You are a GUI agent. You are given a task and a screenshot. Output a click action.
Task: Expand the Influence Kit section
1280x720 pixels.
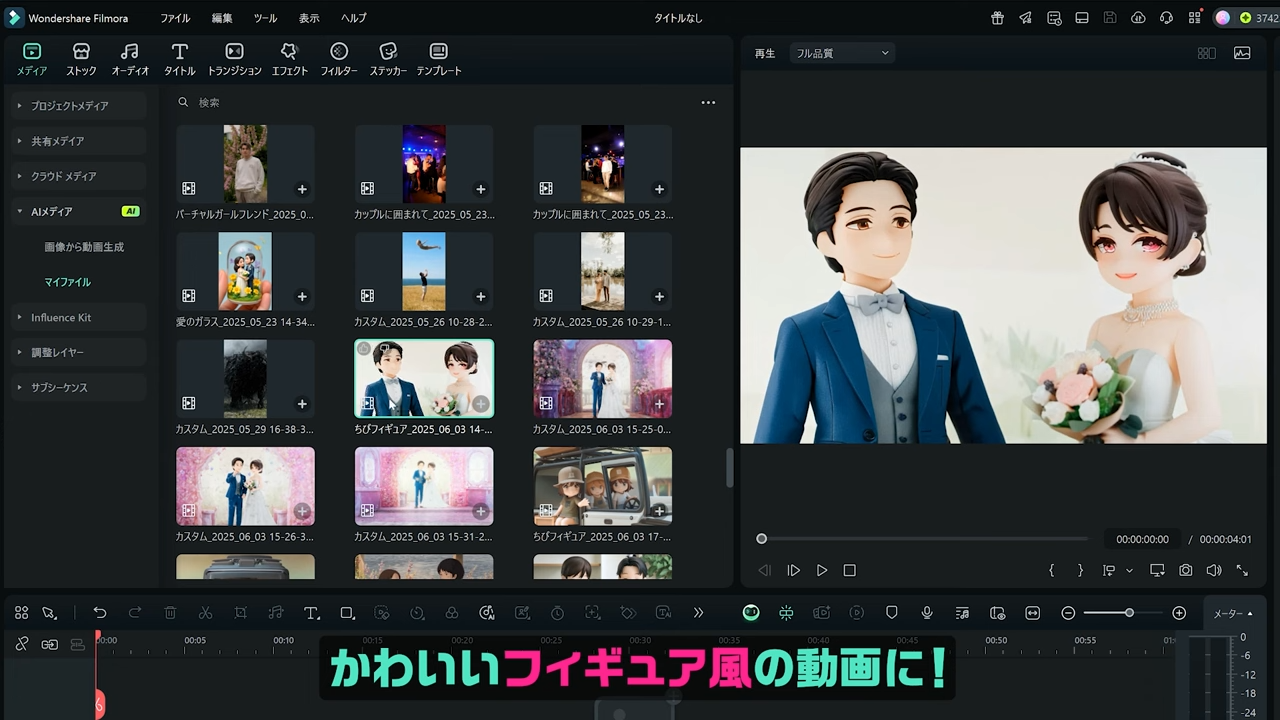[80, 317]
